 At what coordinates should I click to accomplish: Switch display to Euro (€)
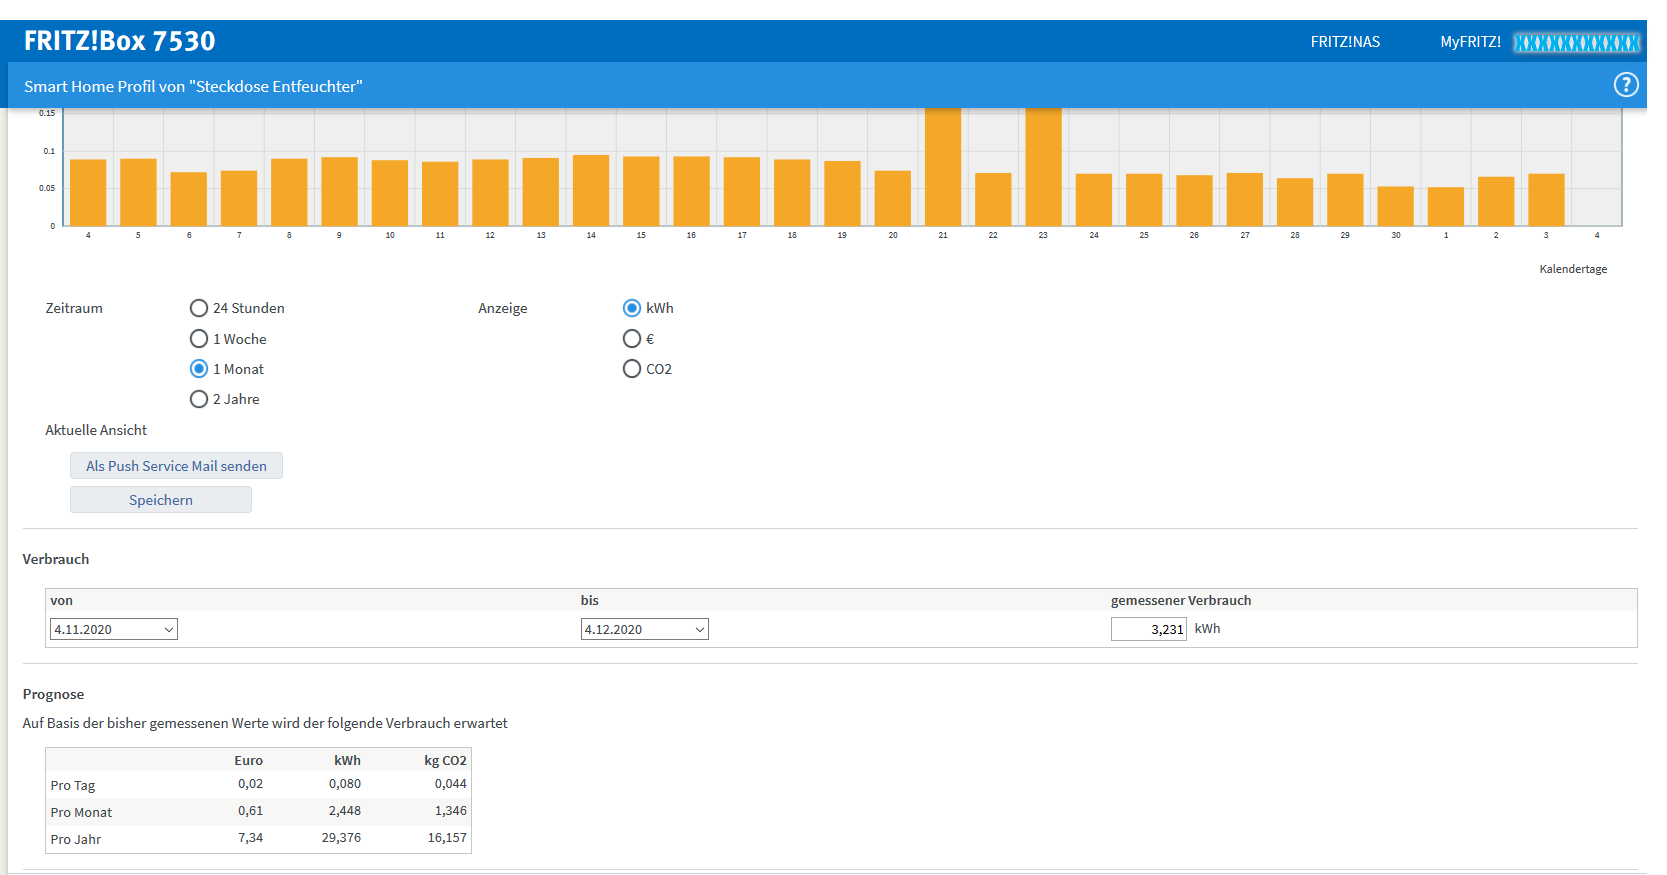[632, 339]
